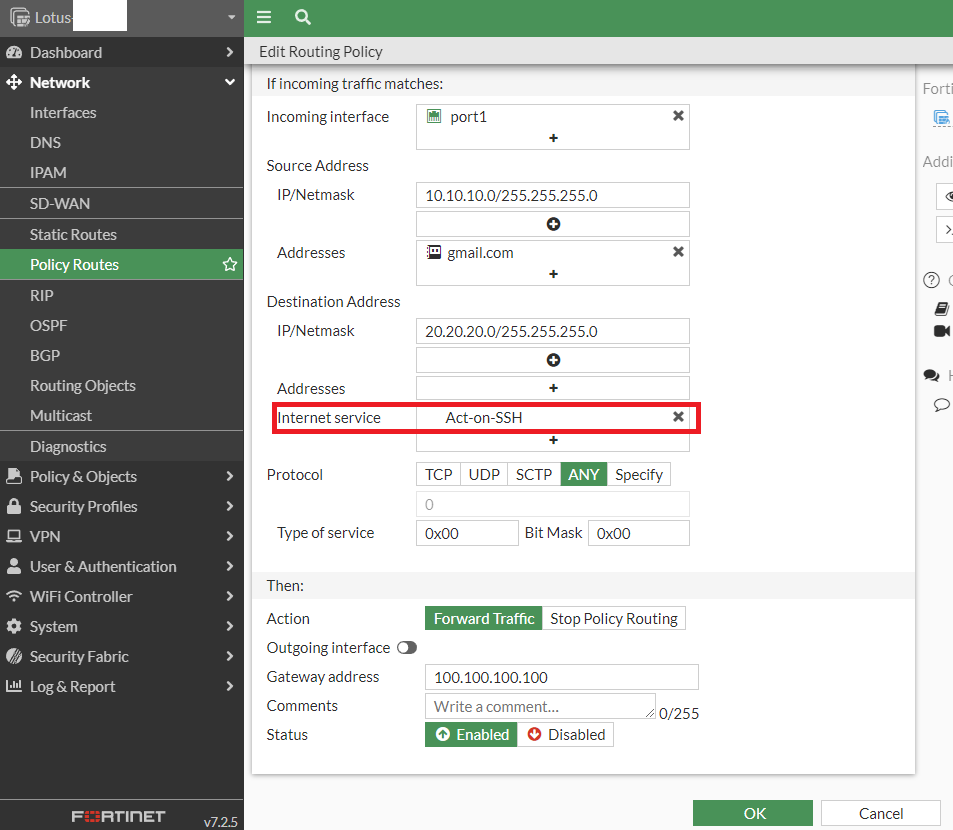Click the Policy & Objects icon

(x=14, y=476)
